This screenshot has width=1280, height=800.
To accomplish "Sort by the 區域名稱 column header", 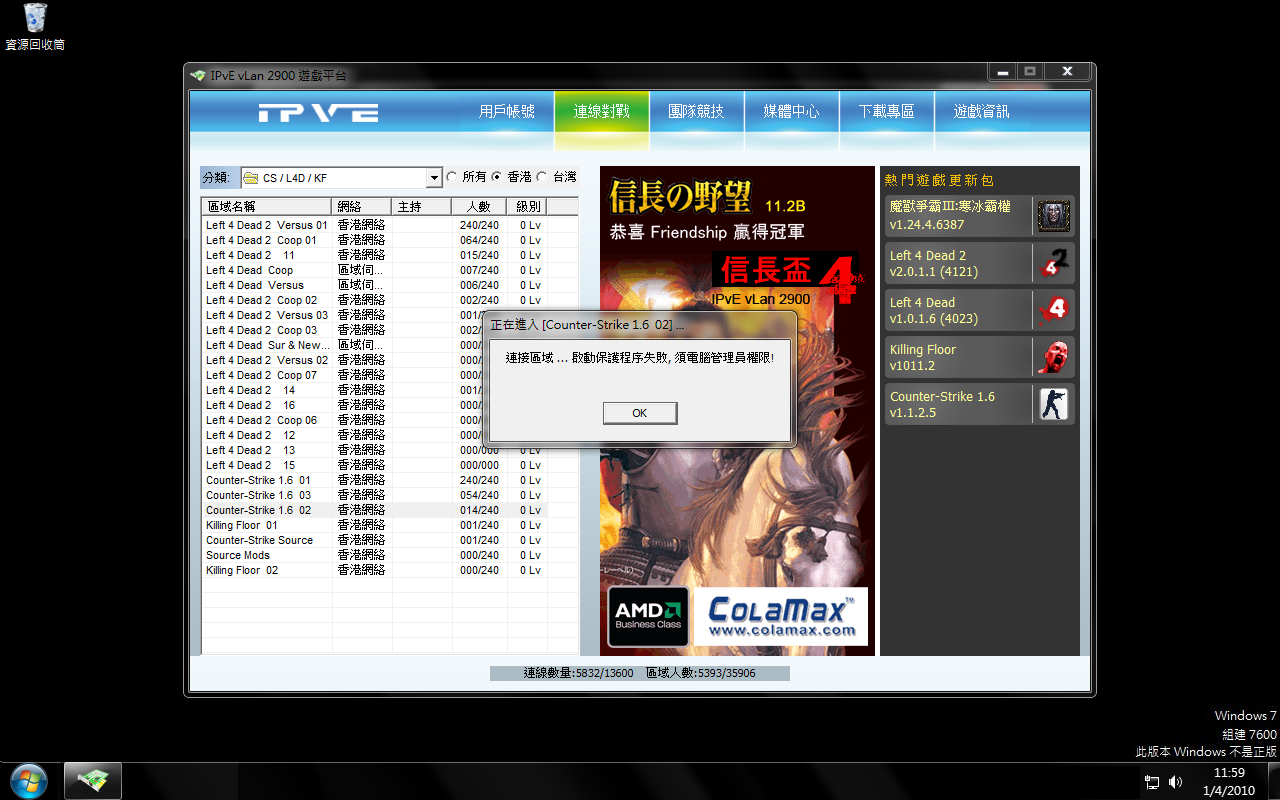I will [x=267, y=207].
